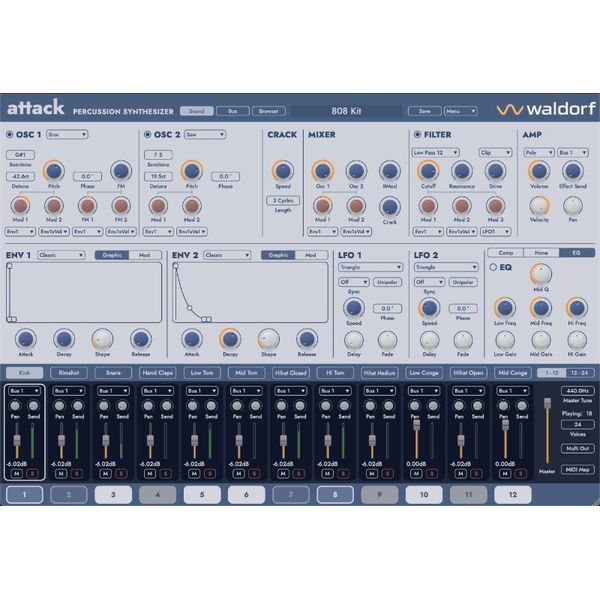The image size is (600, 600).
Task: Open the header Menu dropdown
Action: 461,111
